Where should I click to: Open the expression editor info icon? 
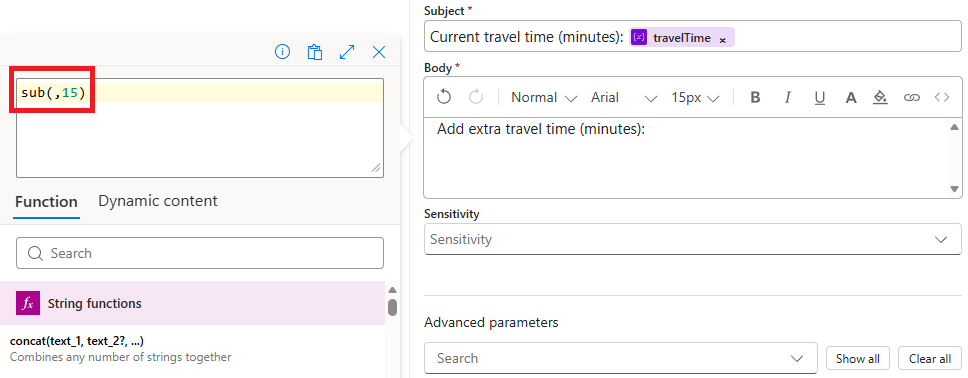tap(282, 52)
